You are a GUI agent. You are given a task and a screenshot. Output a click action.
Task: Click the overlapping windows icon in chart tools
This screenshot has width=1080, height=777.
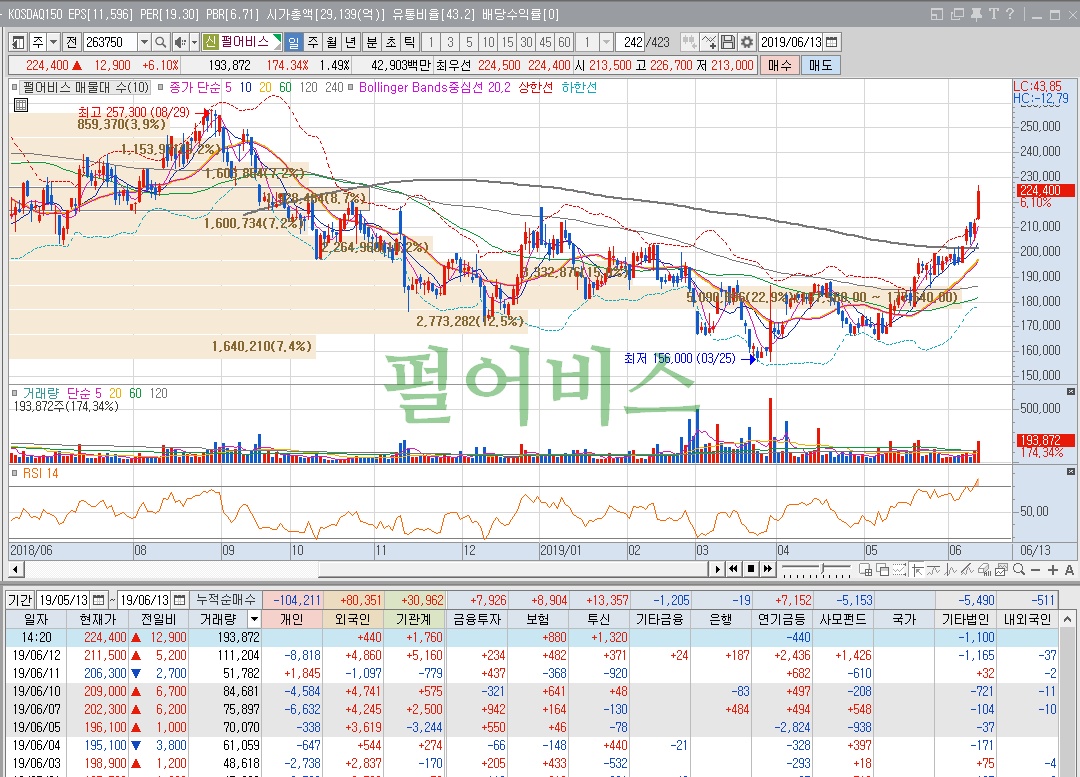click(x=882, y=569)
